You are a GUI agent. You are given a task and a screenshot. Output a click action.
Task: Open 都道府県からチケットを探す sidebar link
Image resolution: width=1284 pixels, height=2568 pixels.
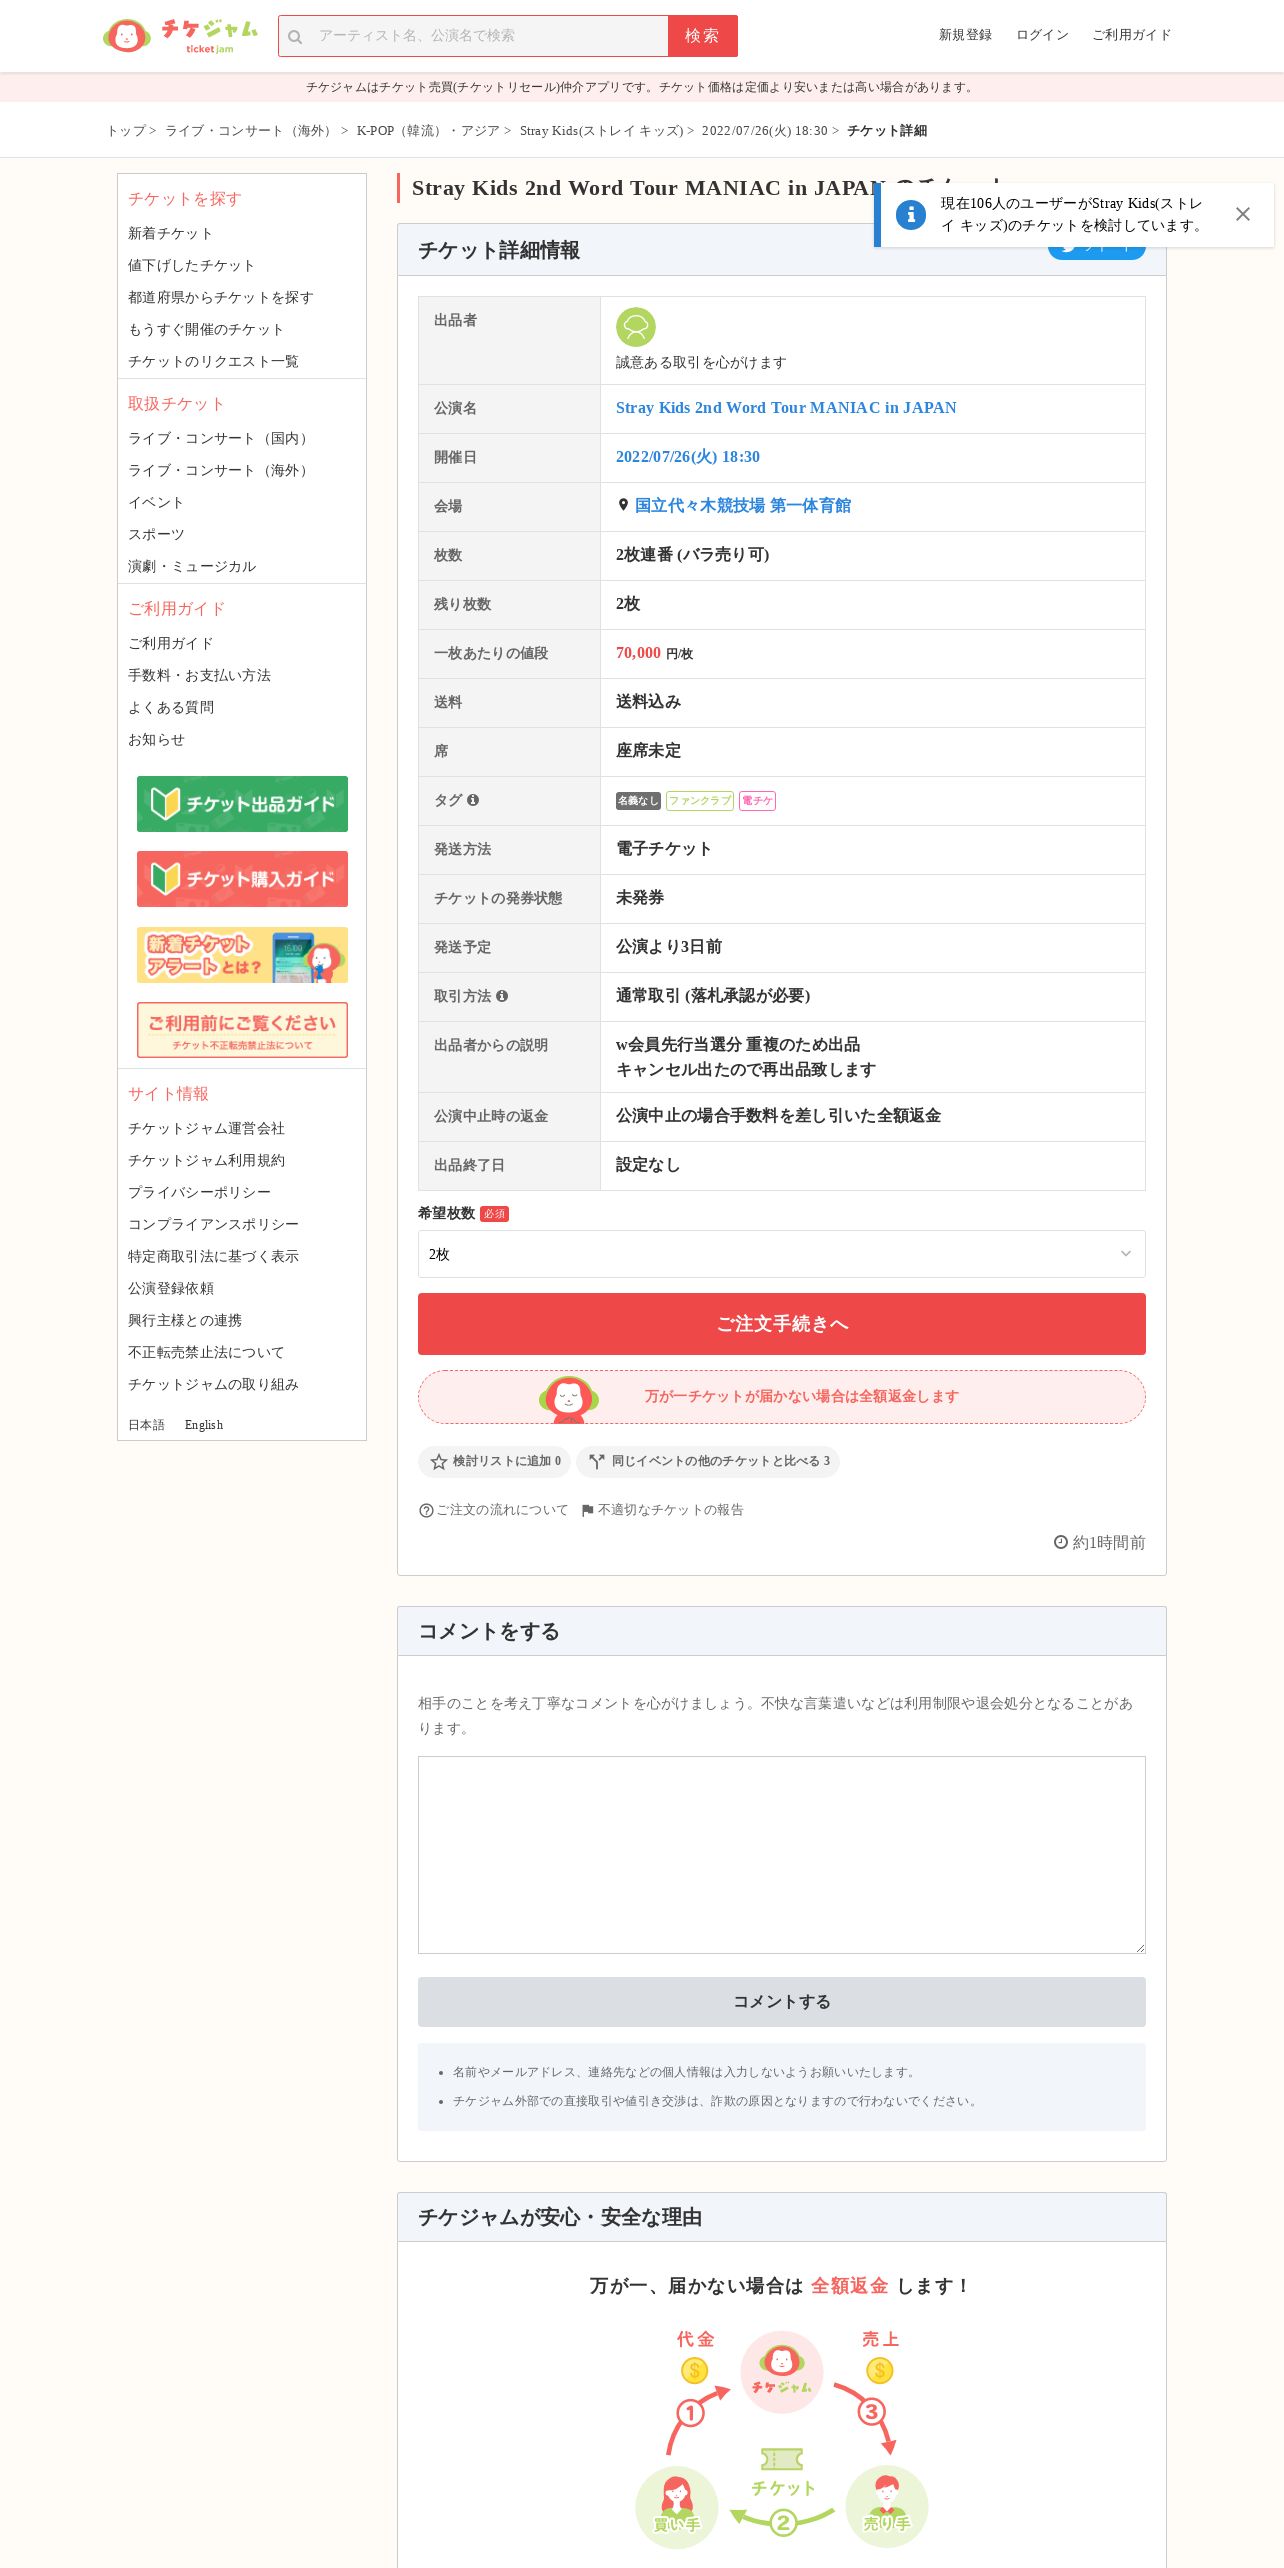tap(220, 297)
